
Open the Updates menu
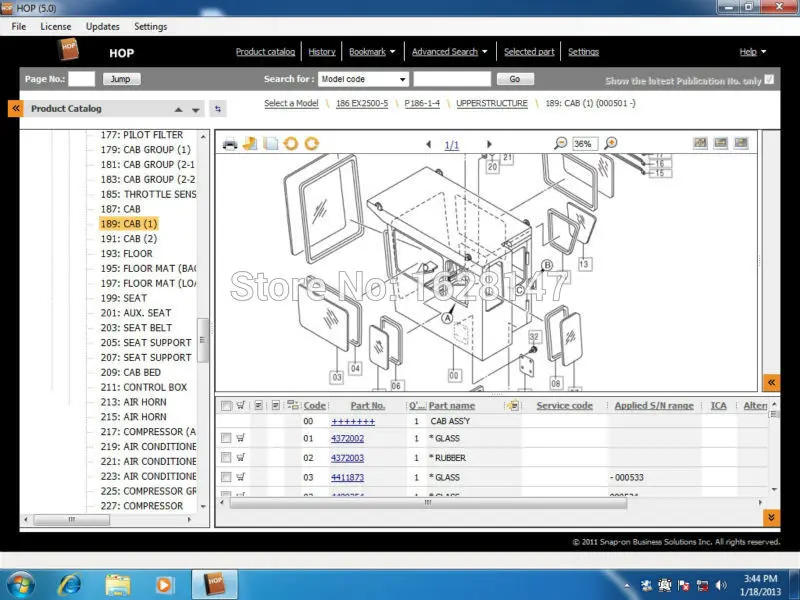pos(102,26)
